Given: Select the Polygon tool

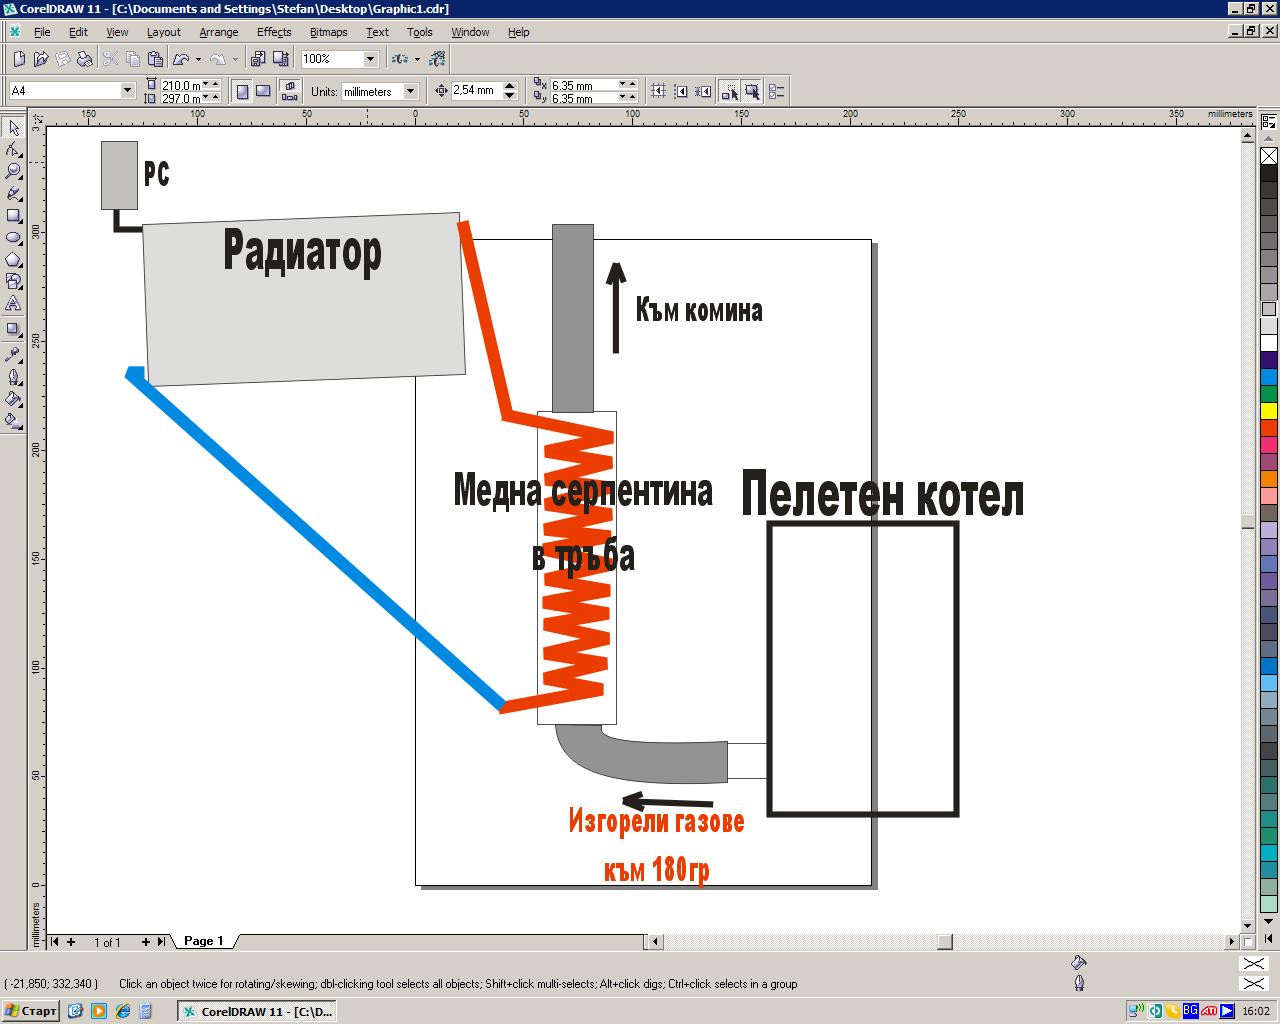Looking at the screenshot, I should [13, 260].
